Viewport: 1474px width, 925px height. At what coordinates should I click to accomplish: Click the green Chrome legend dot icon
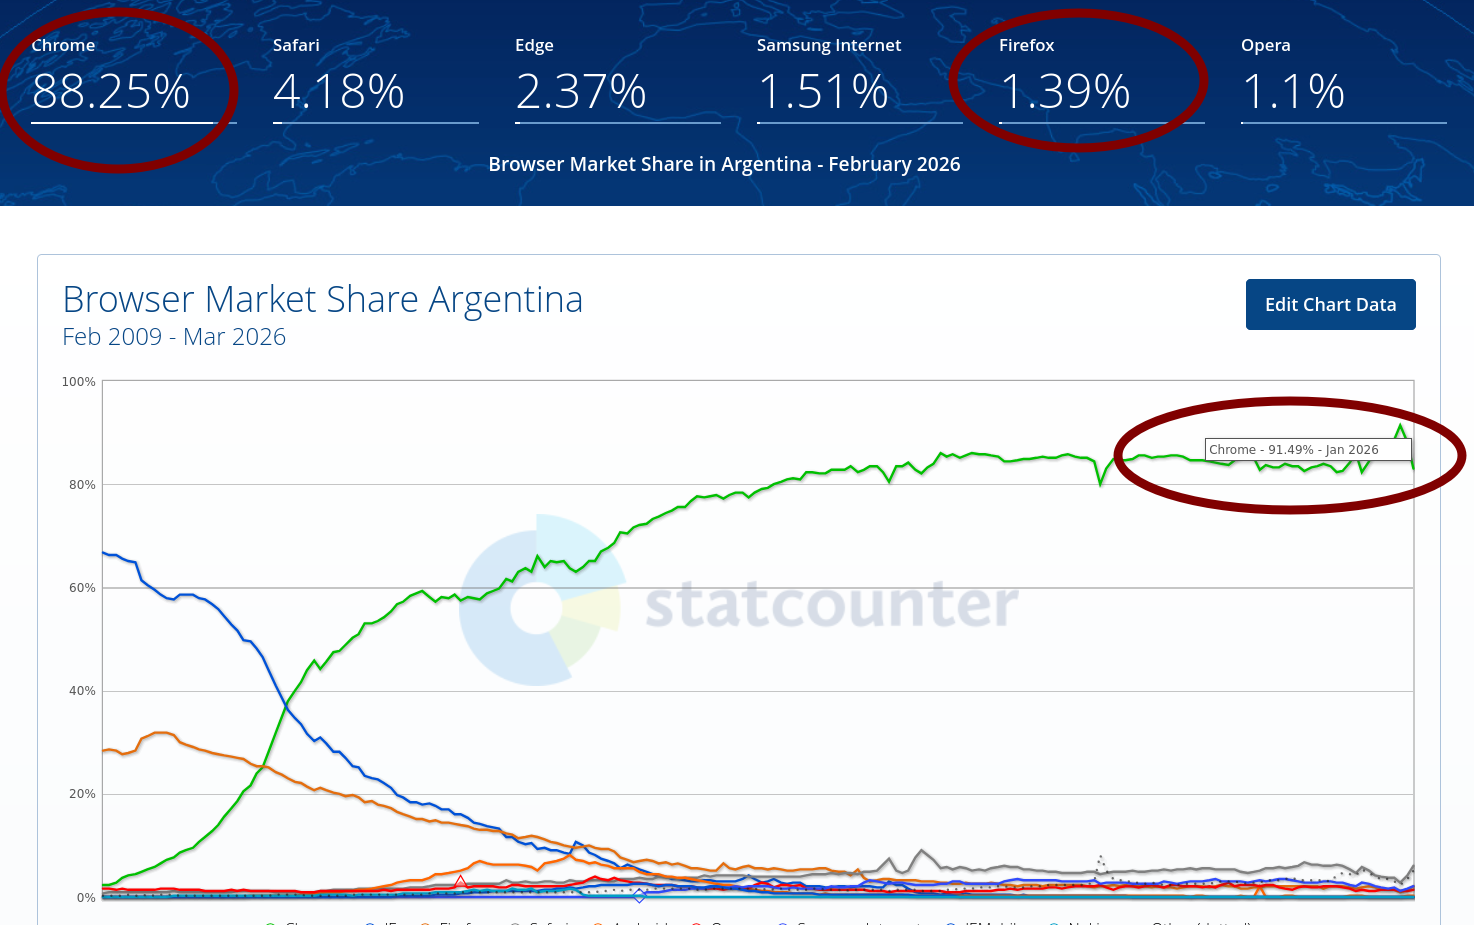(x=269, y=922)
